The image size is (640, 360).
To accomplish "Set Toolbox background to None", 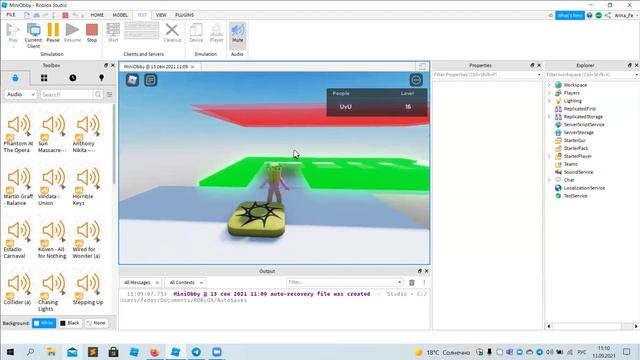I will pos(96,323).
